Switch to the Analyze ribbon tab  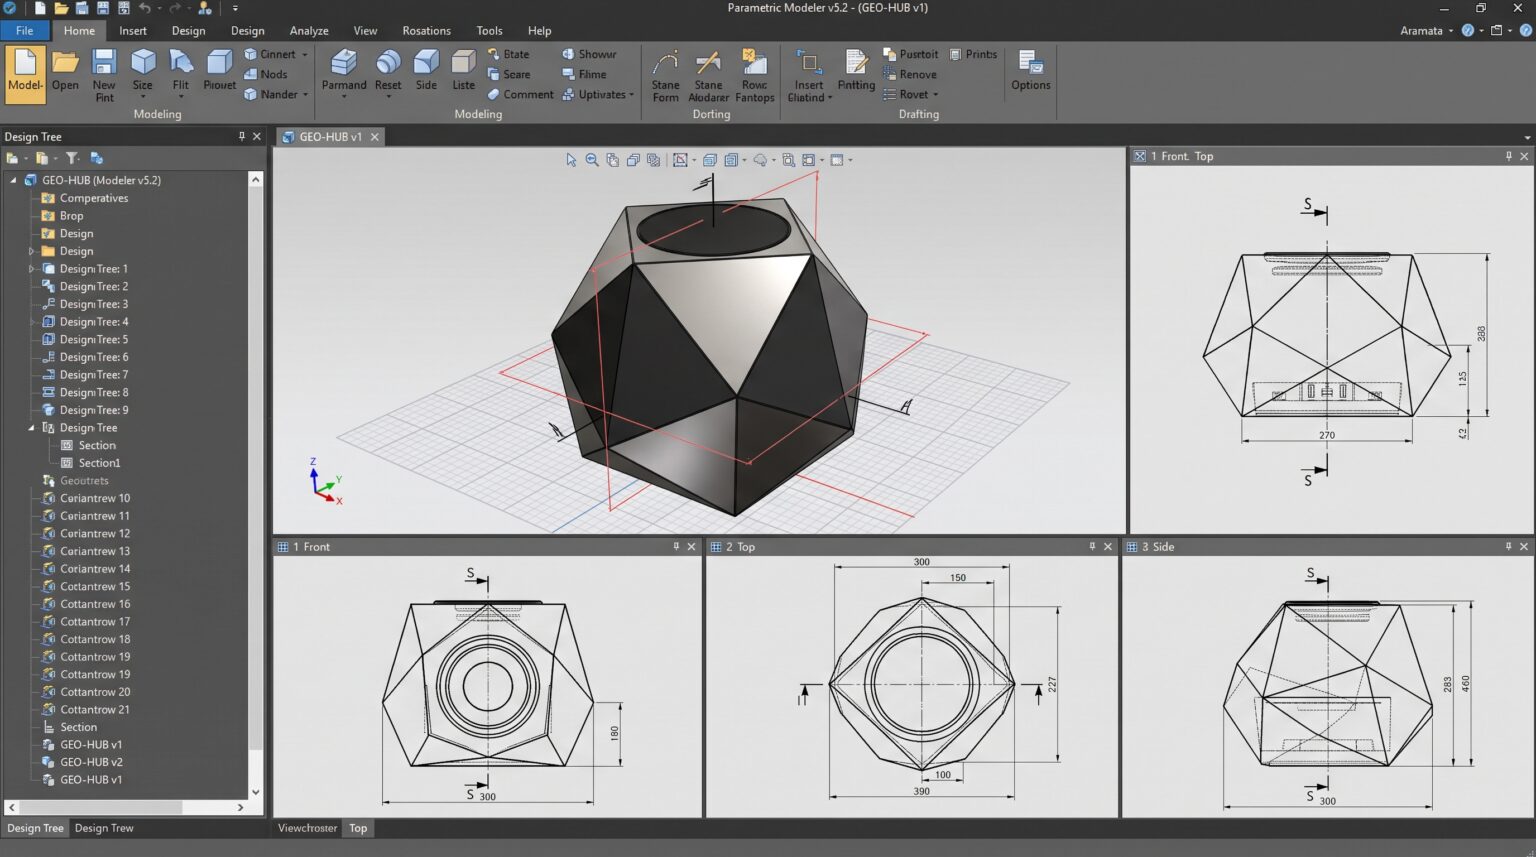[x=309, y=30]
